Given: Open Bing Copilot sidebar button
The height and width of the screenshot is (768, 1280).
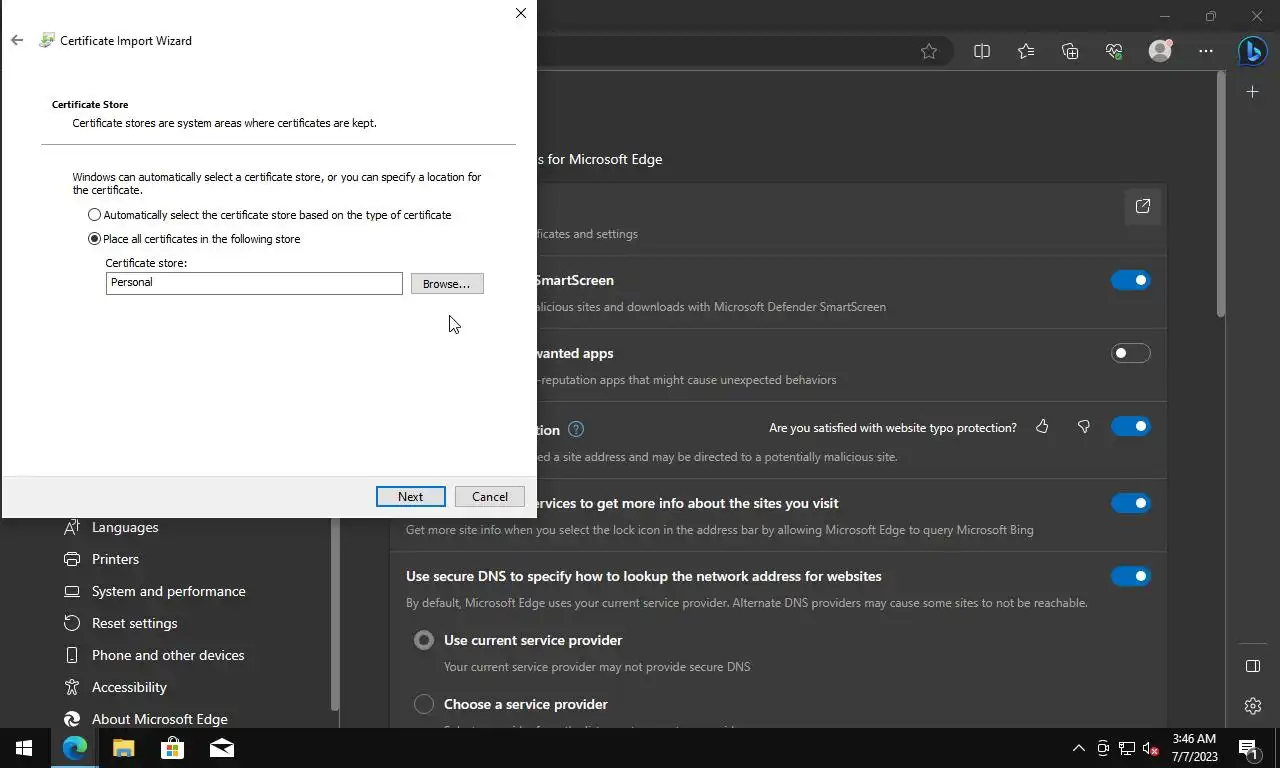Looking at the screenshot, I should click(1252, 51).
